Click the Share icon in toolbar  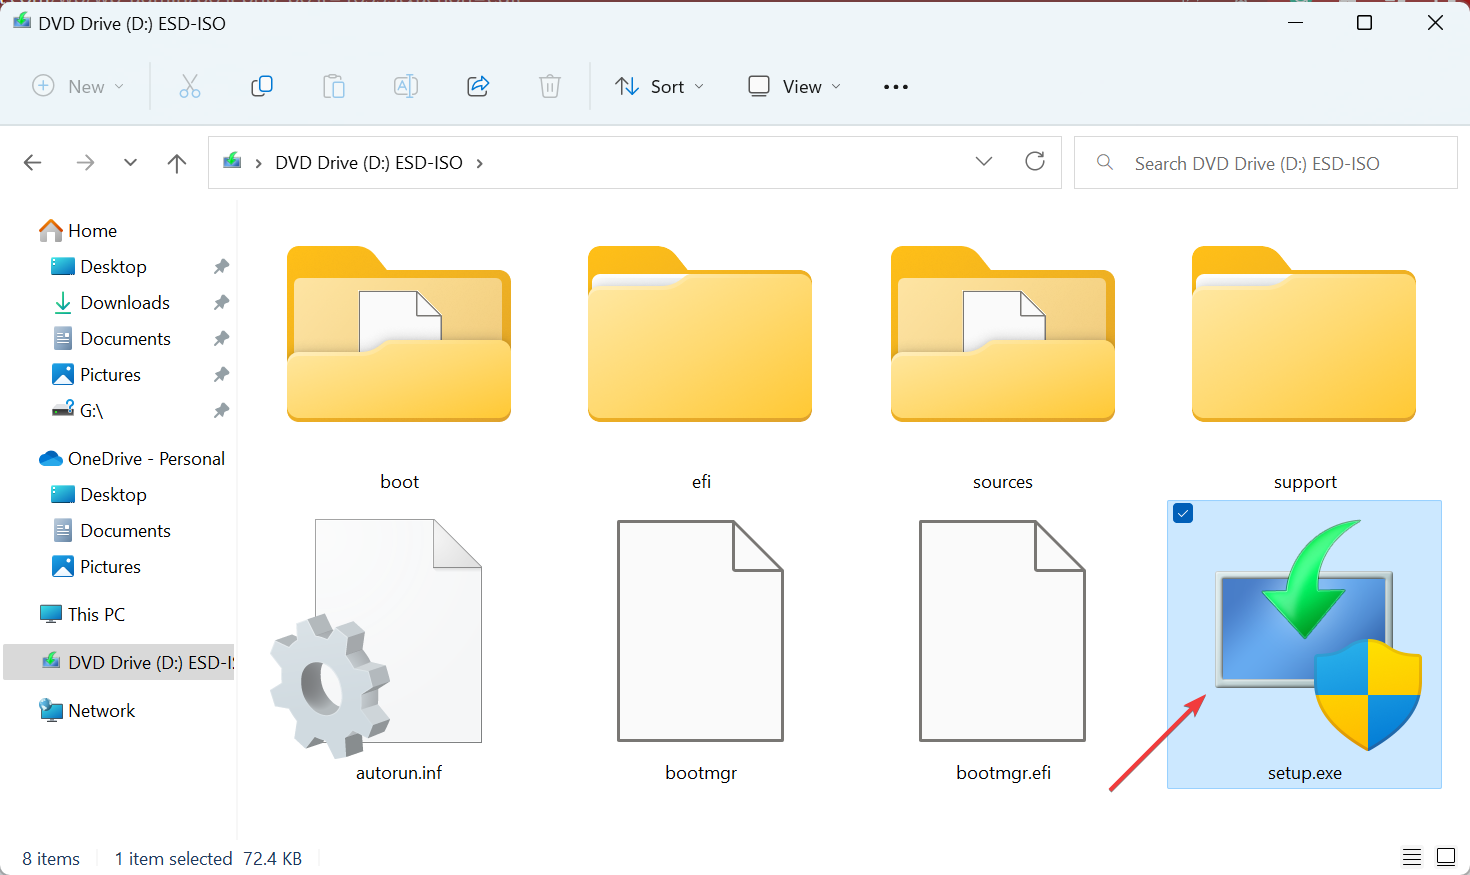(x=478, y=87)
